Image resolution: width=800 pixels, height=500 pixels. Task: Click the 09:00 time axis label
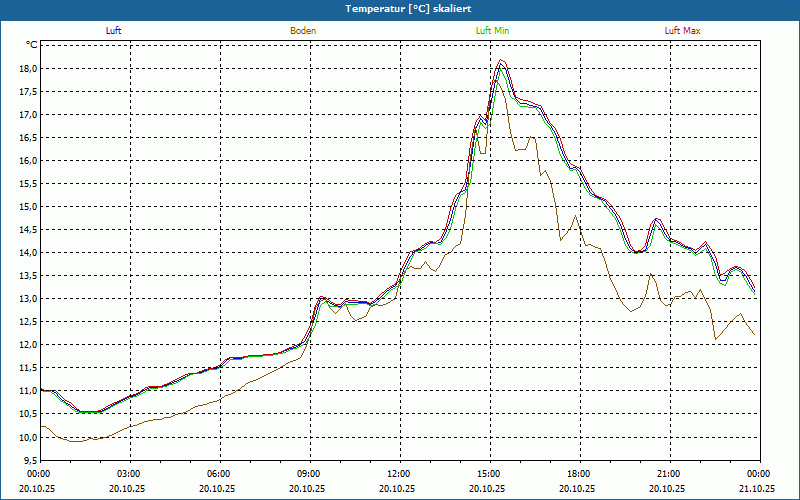pyautogui.click(x=309, y=474)
